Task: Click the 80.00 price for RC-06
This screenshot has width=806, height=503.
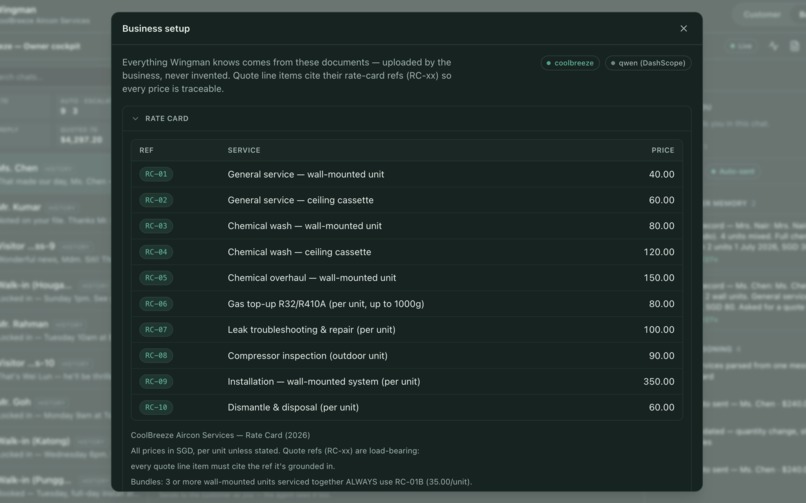Action: [662, 304]
